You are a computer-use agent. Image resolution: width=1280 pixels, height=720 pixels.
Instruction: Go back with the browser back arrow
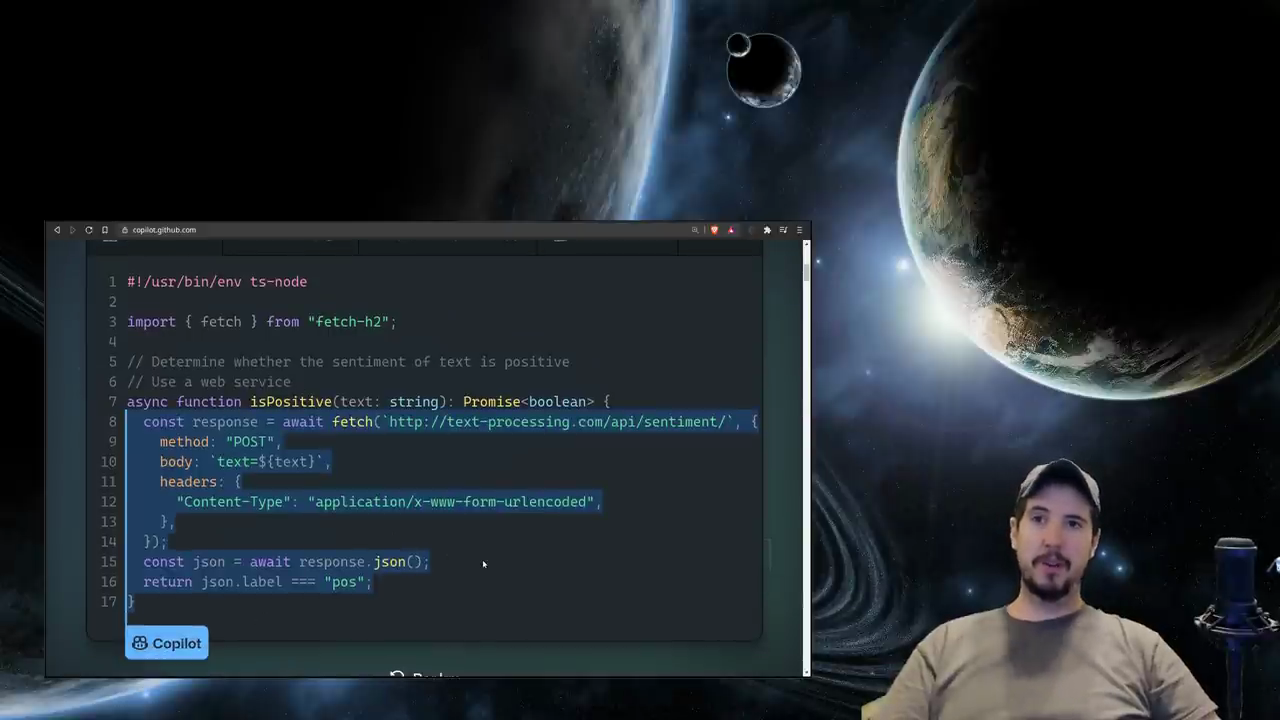point(57,230)
